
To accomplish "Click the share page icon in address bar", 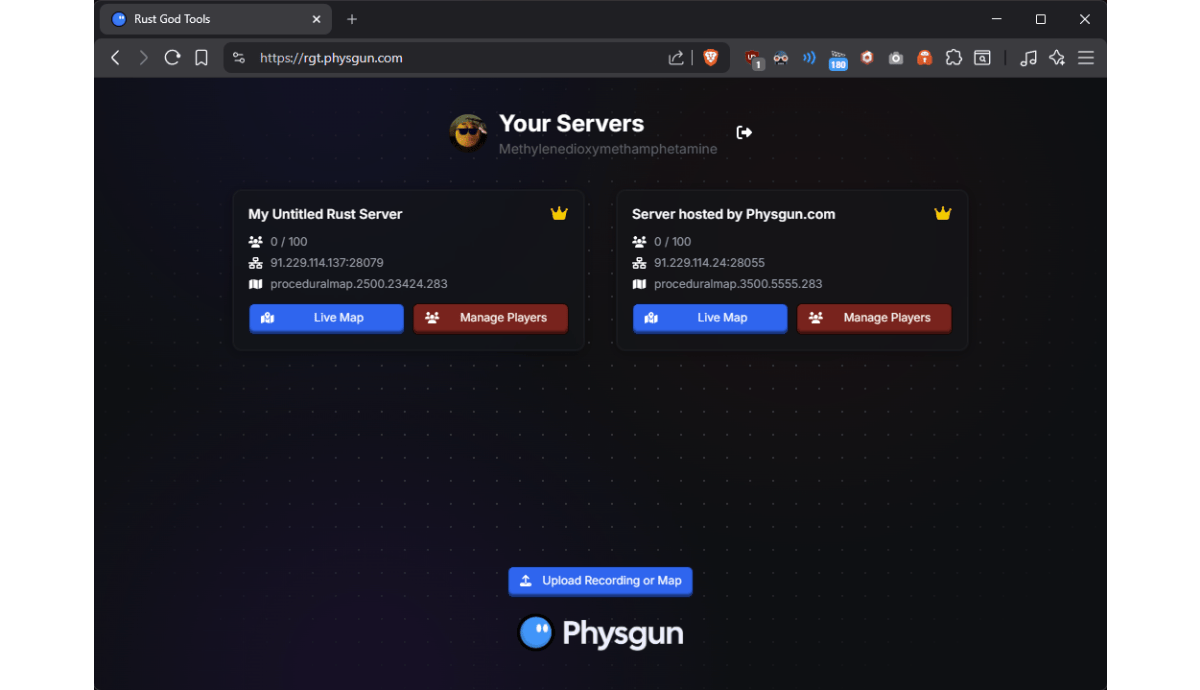I will (676, 58).
